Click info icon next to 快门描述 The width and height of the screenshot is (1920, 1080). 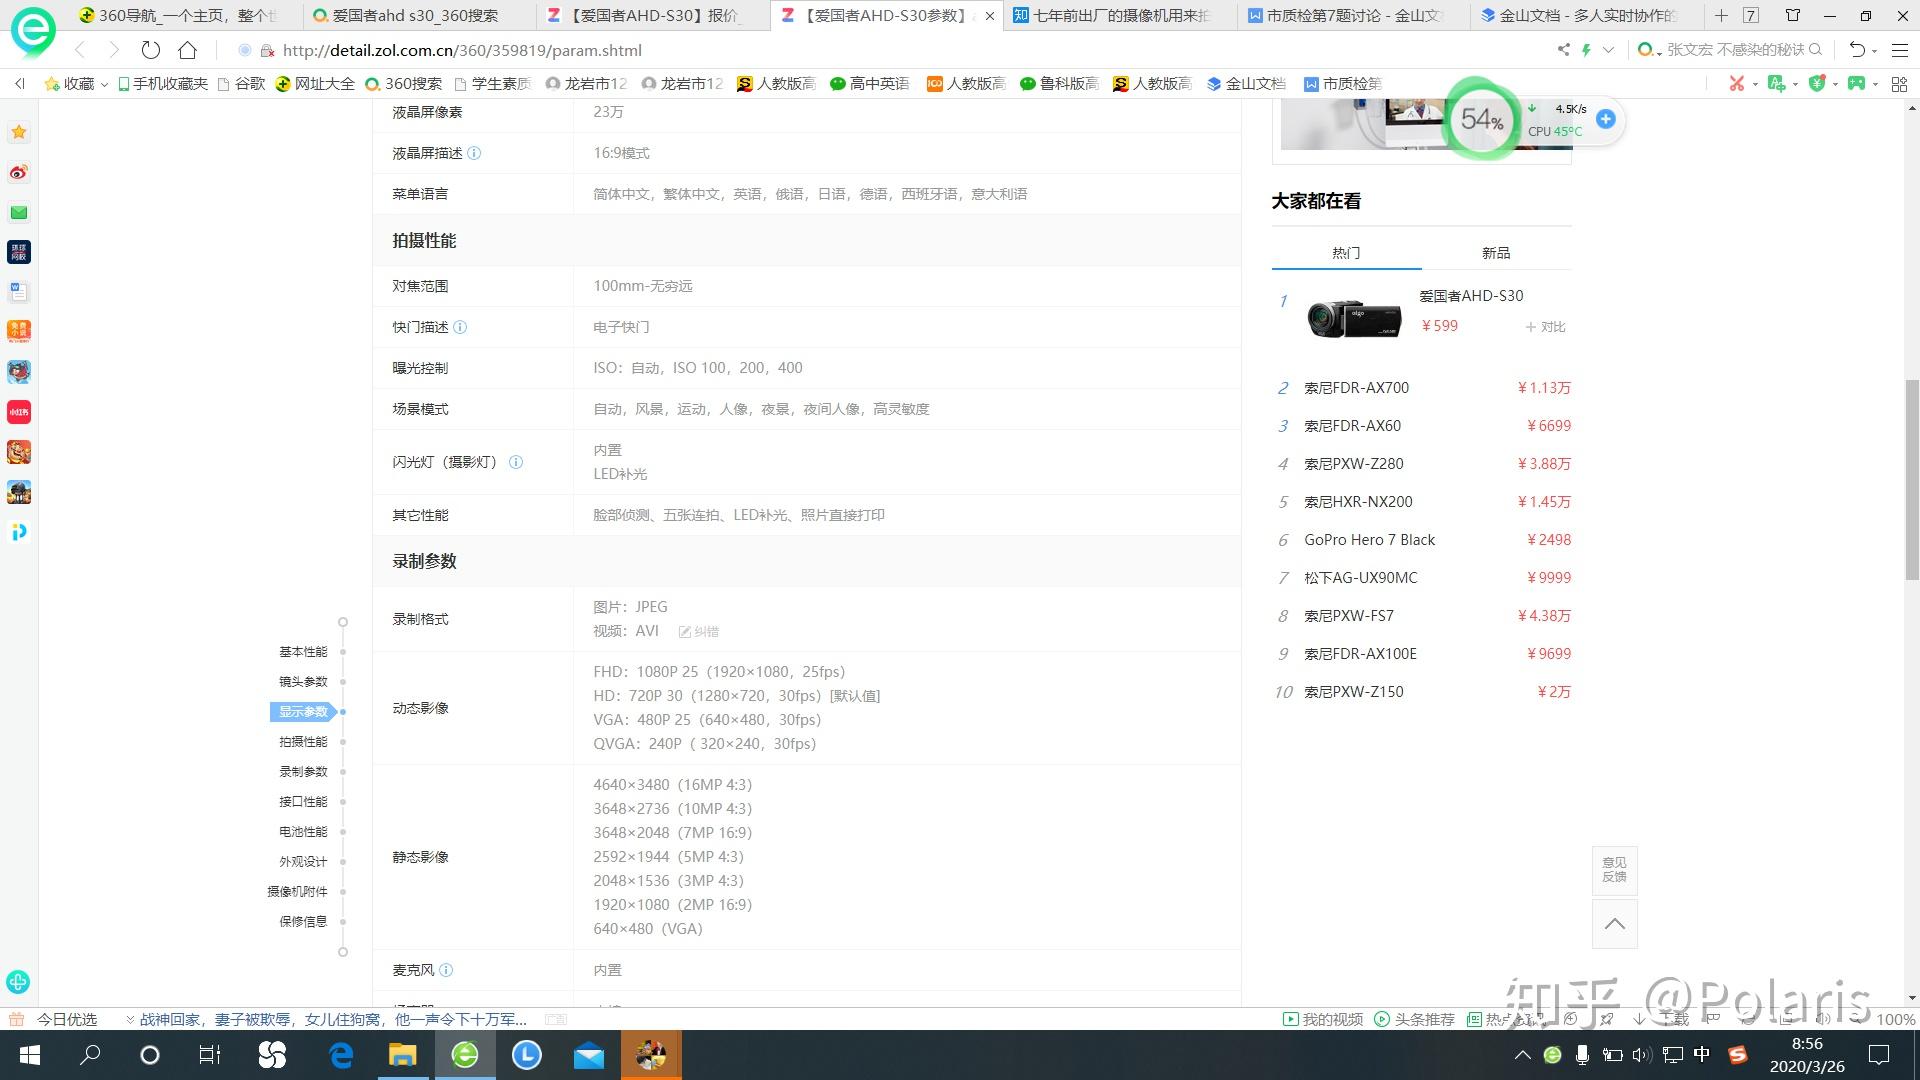click(x=460, y=327)
